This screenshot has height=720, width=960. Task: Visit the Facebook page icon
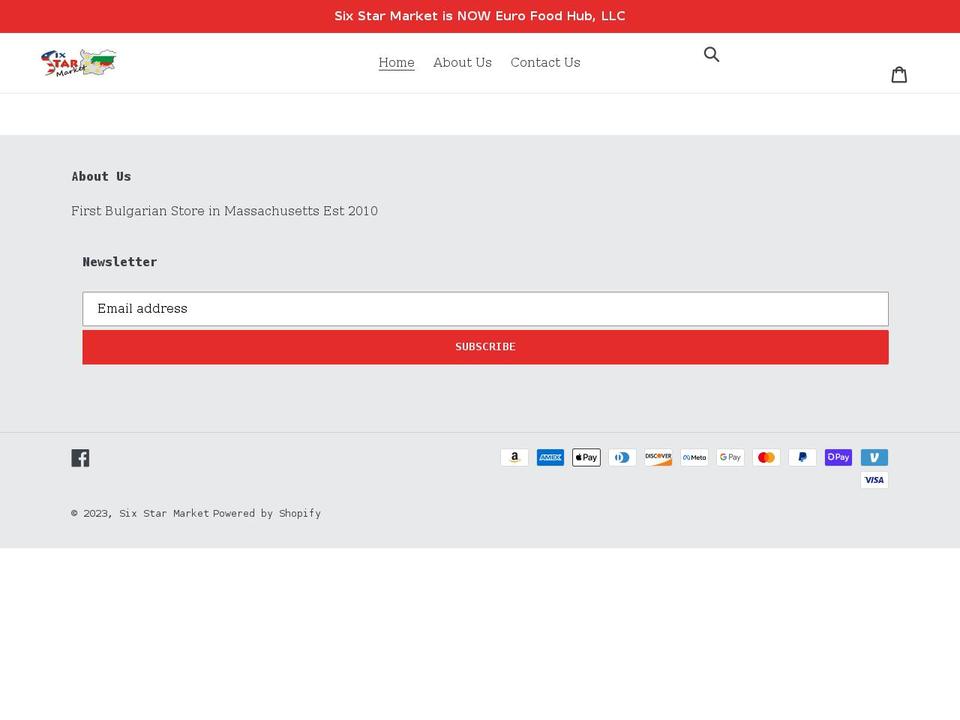80,458
